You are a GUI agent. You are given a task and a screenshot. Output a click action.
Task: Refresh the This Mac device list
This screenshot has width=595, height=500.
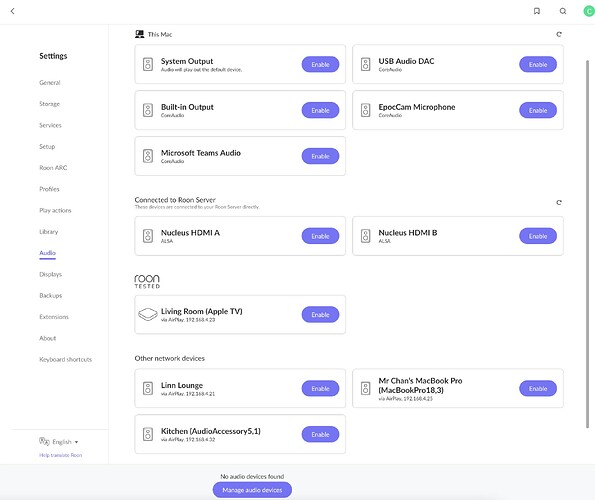(x=559, y=34)
